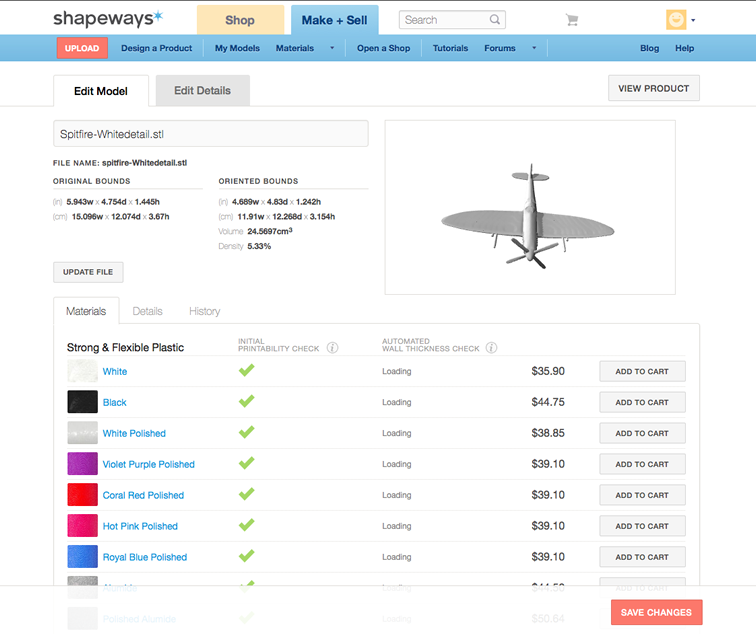Add Royal Blue Polished to cart
Screen dimensions: 756x634
point(642,556)
